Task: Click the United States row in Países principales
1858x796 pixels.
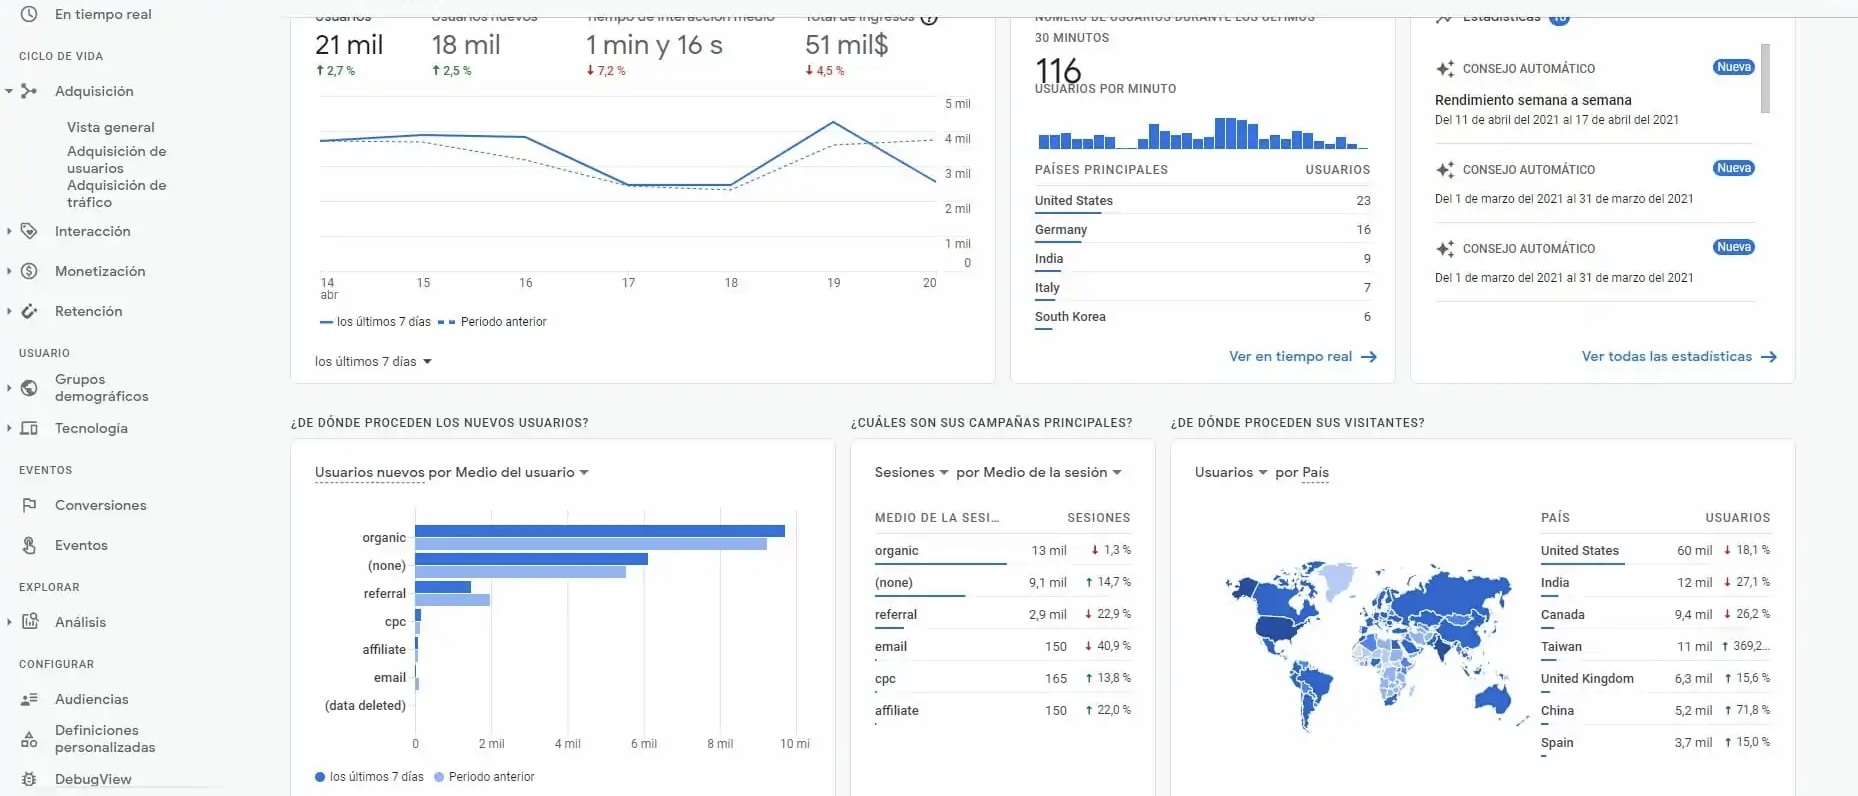Action: pos(1202,201)
